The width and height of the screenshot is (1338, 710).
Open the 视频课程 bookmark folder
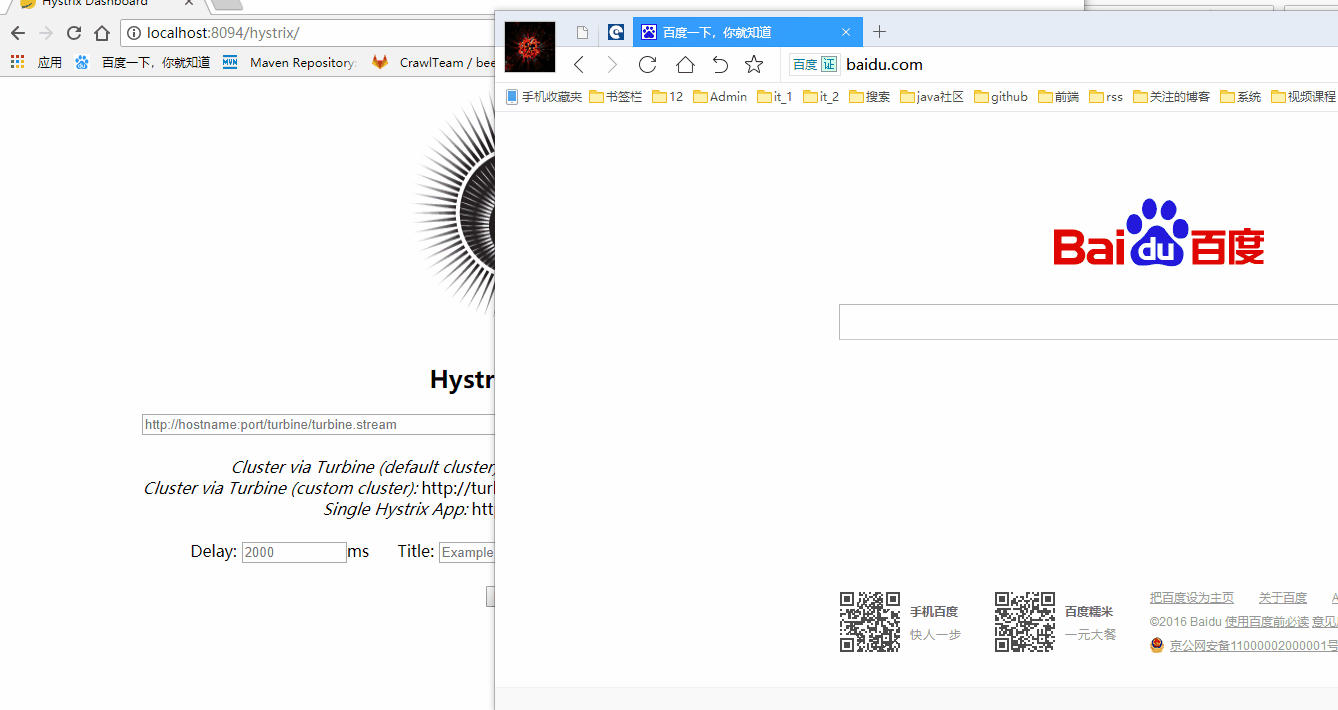[1304, 97]
